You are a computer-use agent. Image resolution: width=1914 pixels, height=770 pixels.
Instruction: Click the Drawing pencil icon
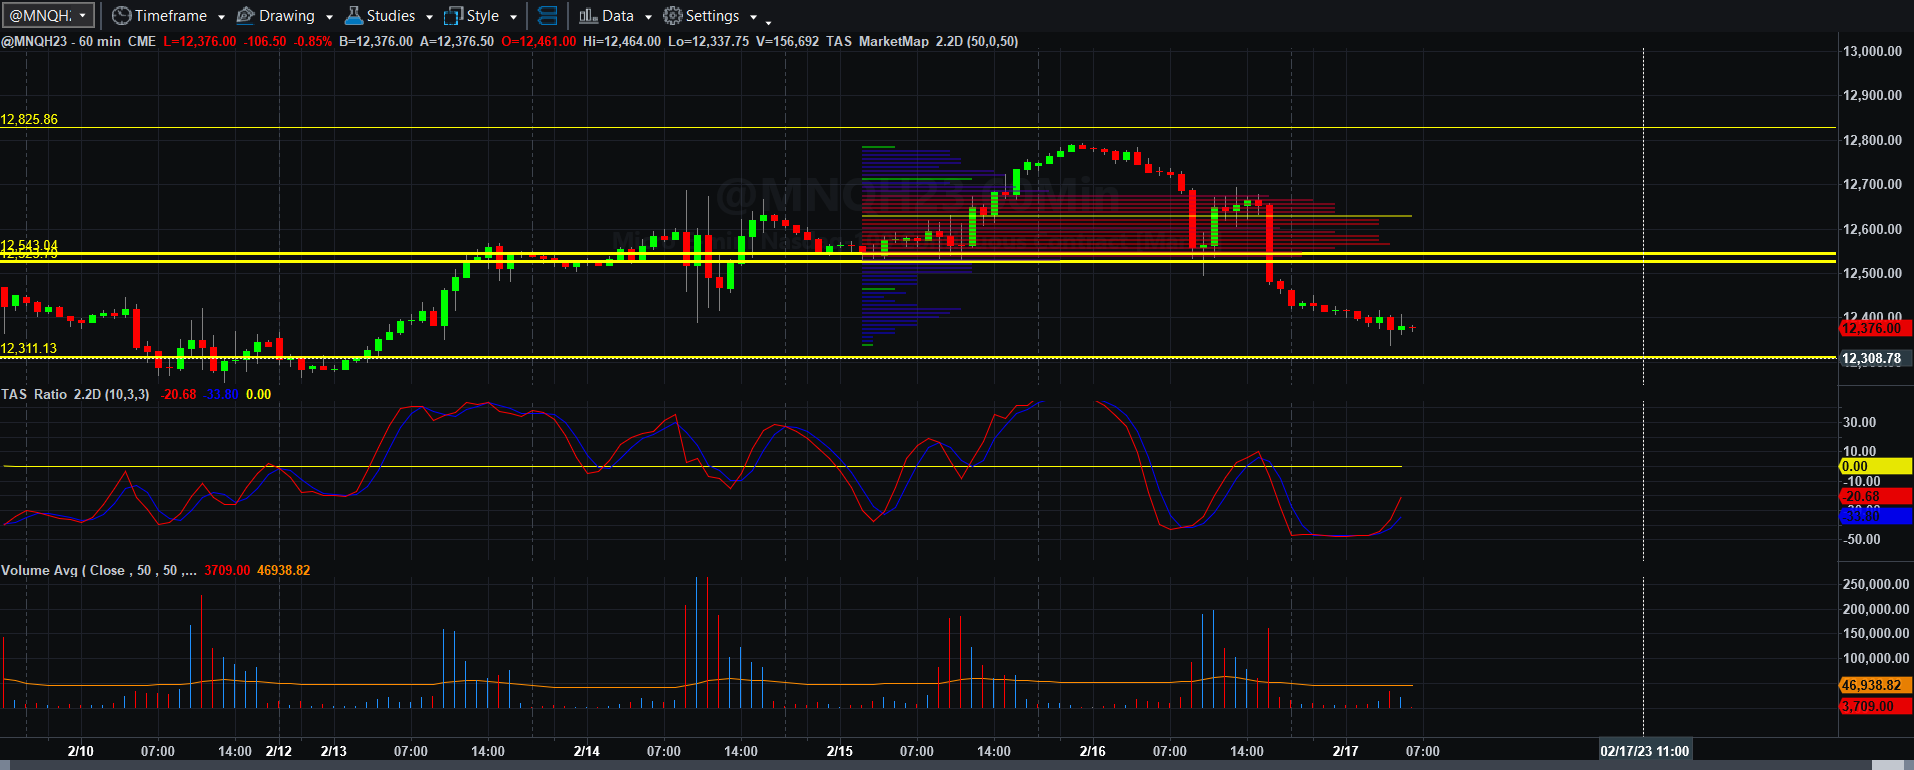click(x=245, y=16)
